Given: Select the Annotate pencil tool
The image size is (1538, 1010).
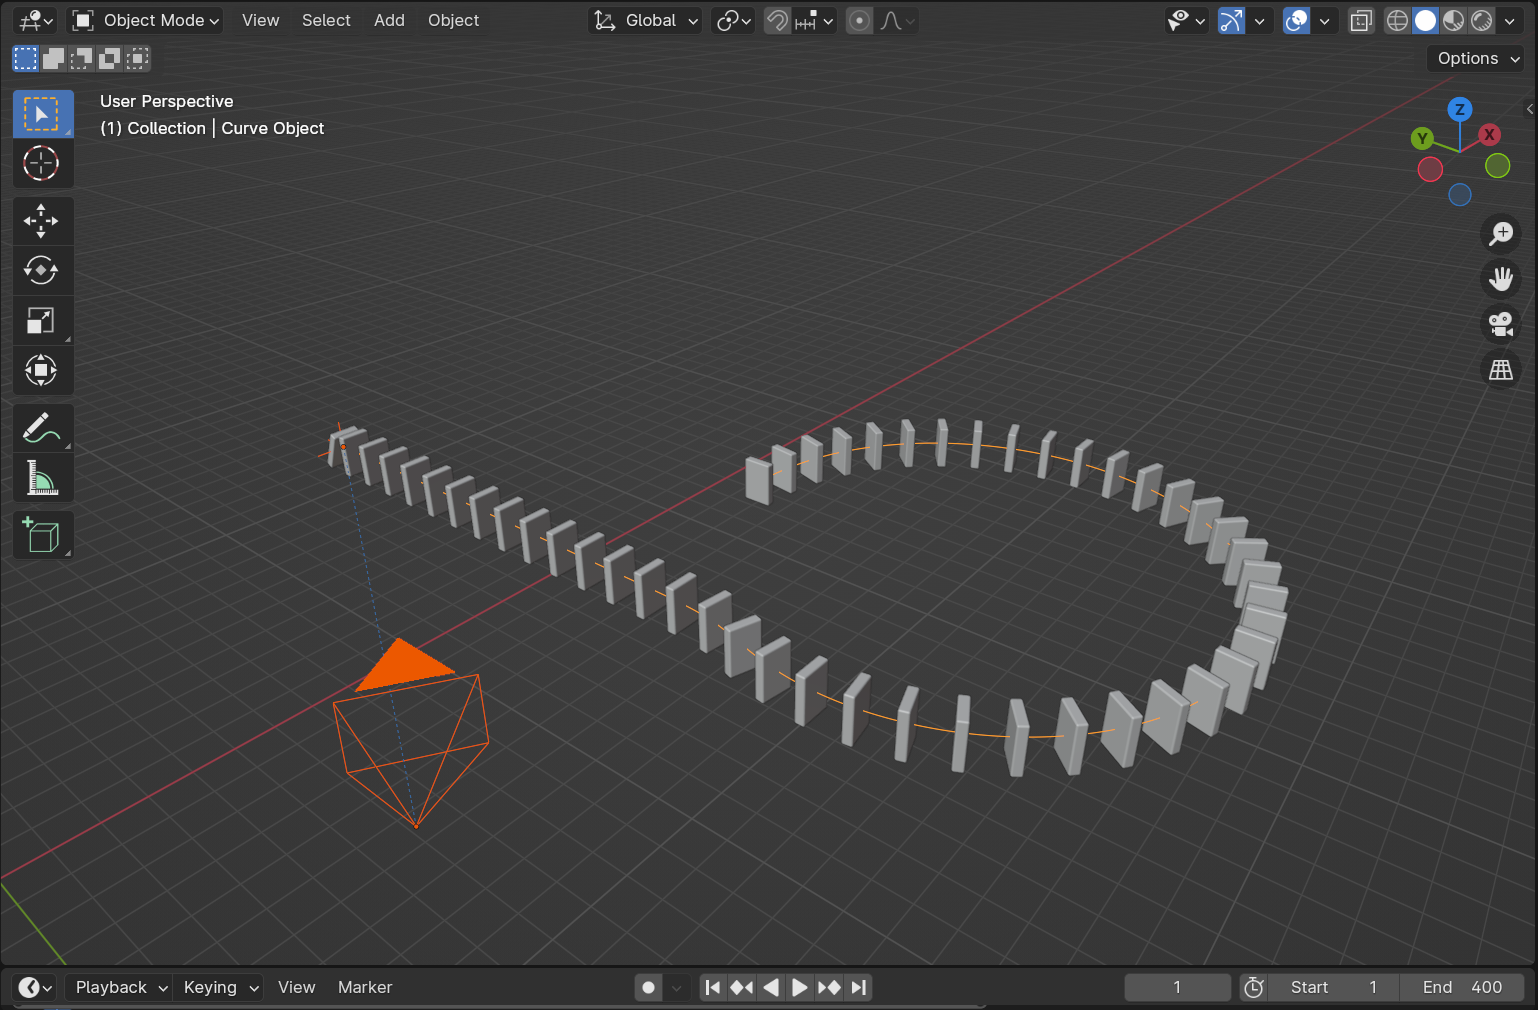Looking at the screenshot, I should (42, 429).
